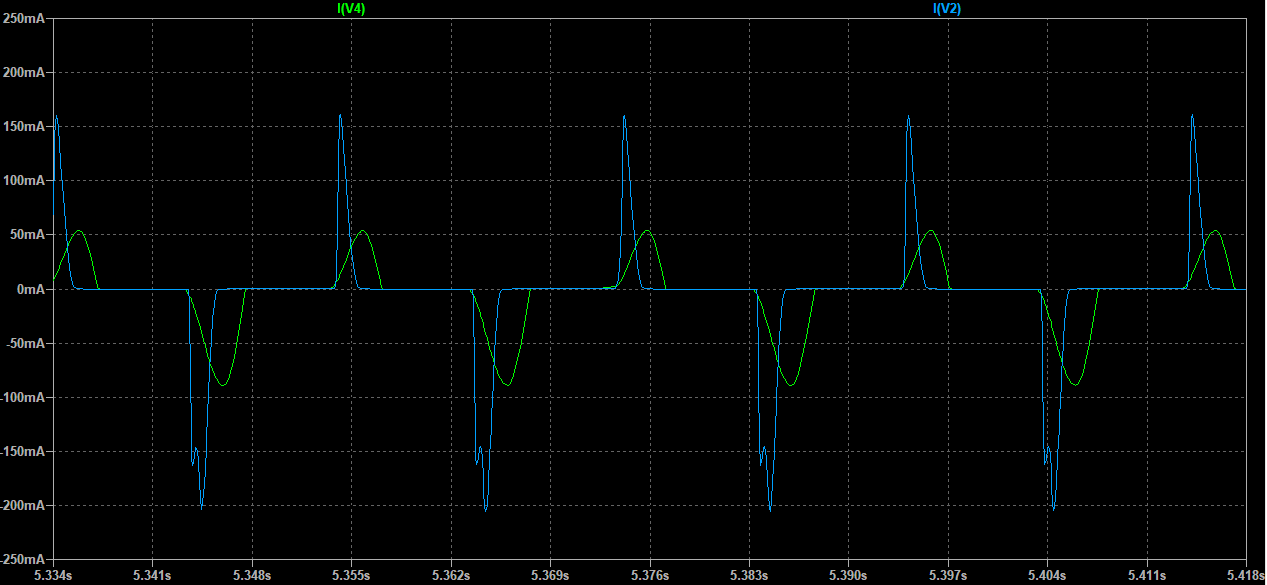Click the 5.383s time axis label
The height and width of the screenshot is (585, 1267).
pos(749,575)
